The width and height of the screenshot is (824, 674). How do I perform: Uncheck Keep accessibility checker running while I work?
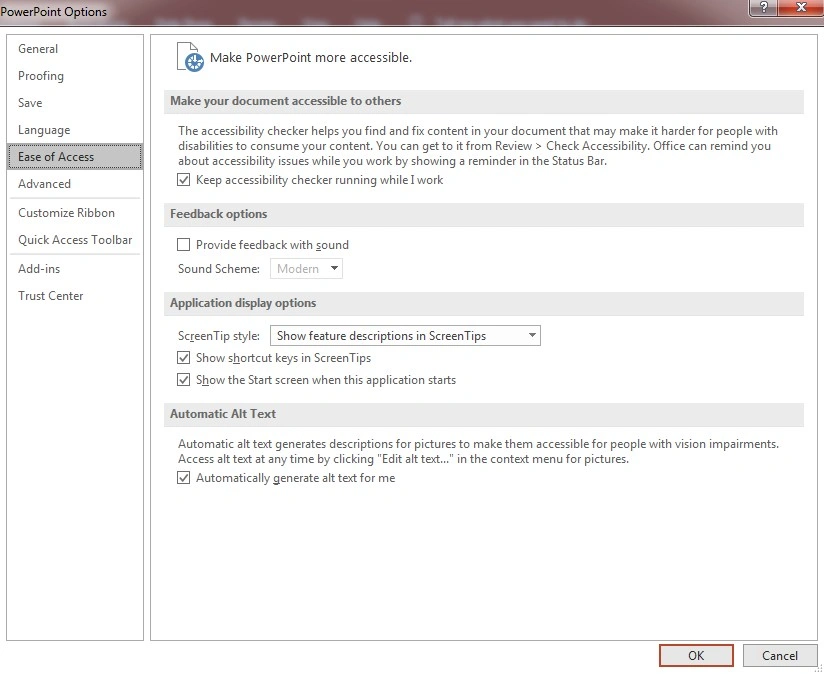click(183, 181)
